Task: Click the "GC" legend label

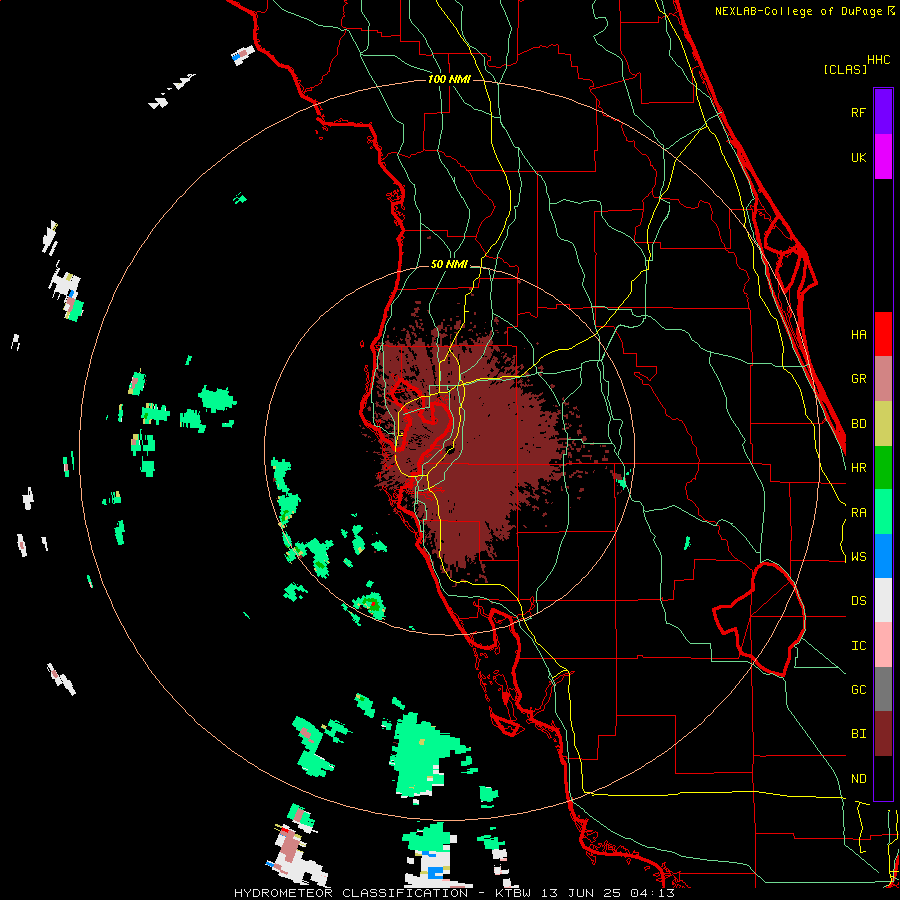Action: click(858, 690)
